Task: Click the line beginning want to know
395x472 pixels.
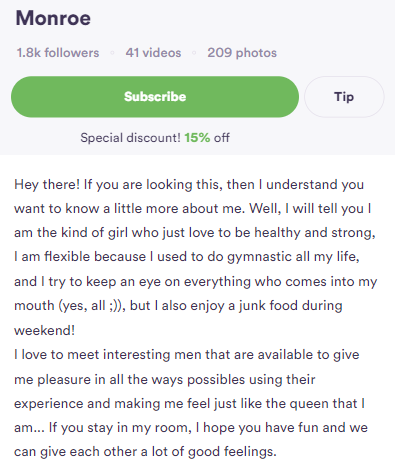Action: (193, 209)
